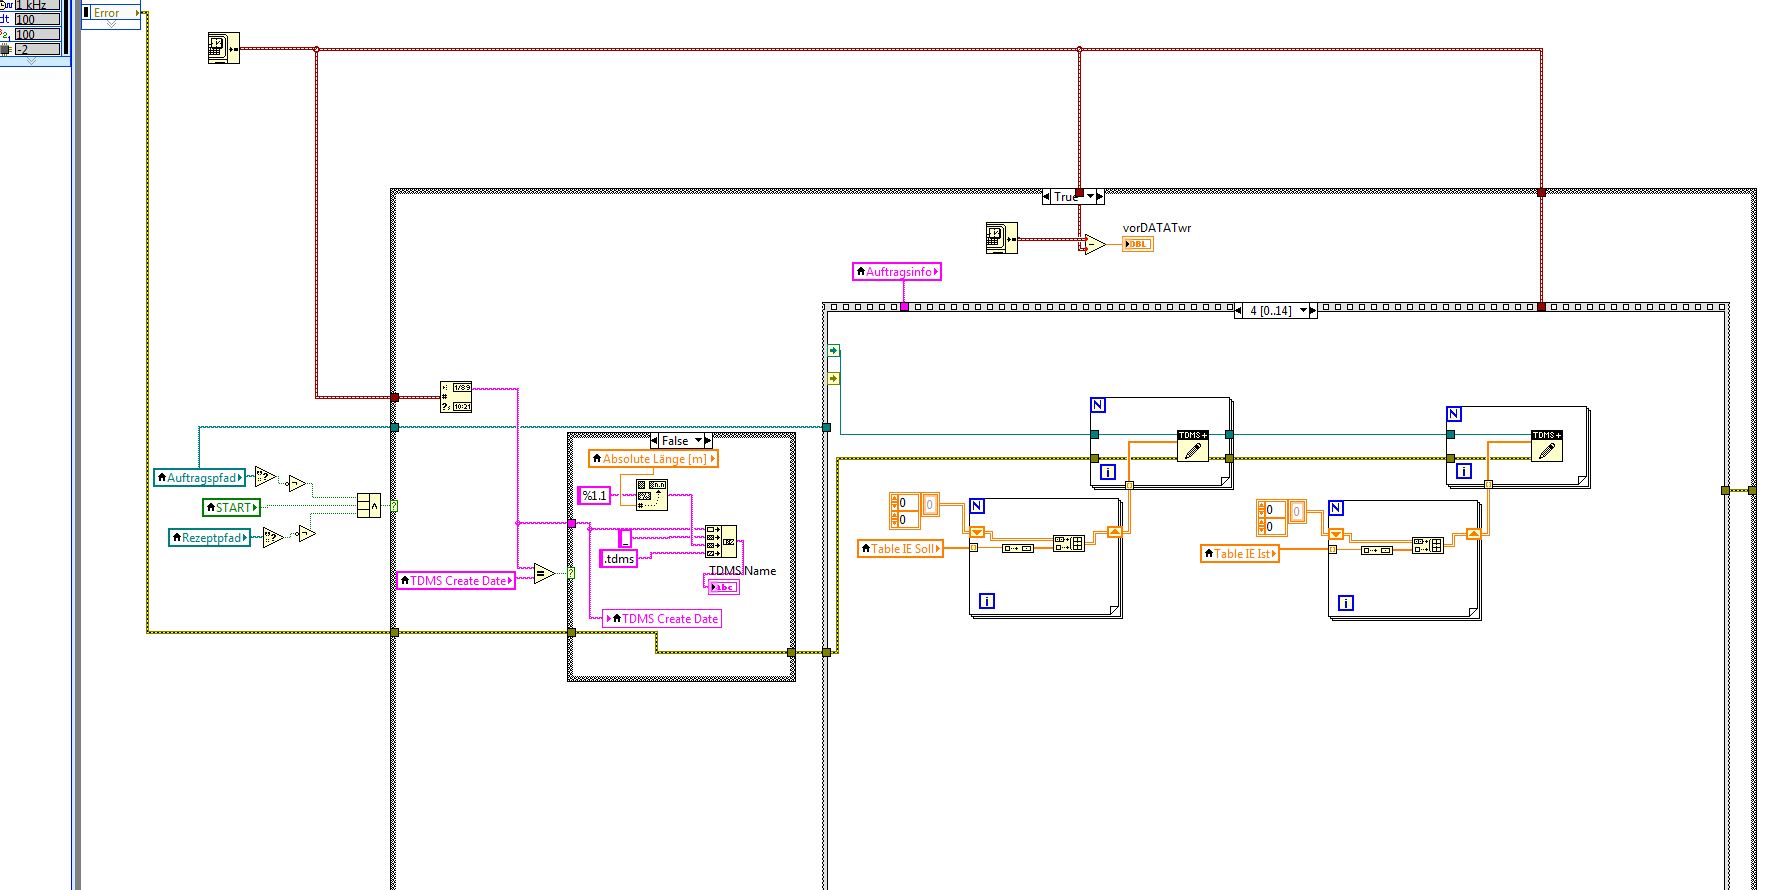Click the tick count node inside the True case

click(1001, 238)
